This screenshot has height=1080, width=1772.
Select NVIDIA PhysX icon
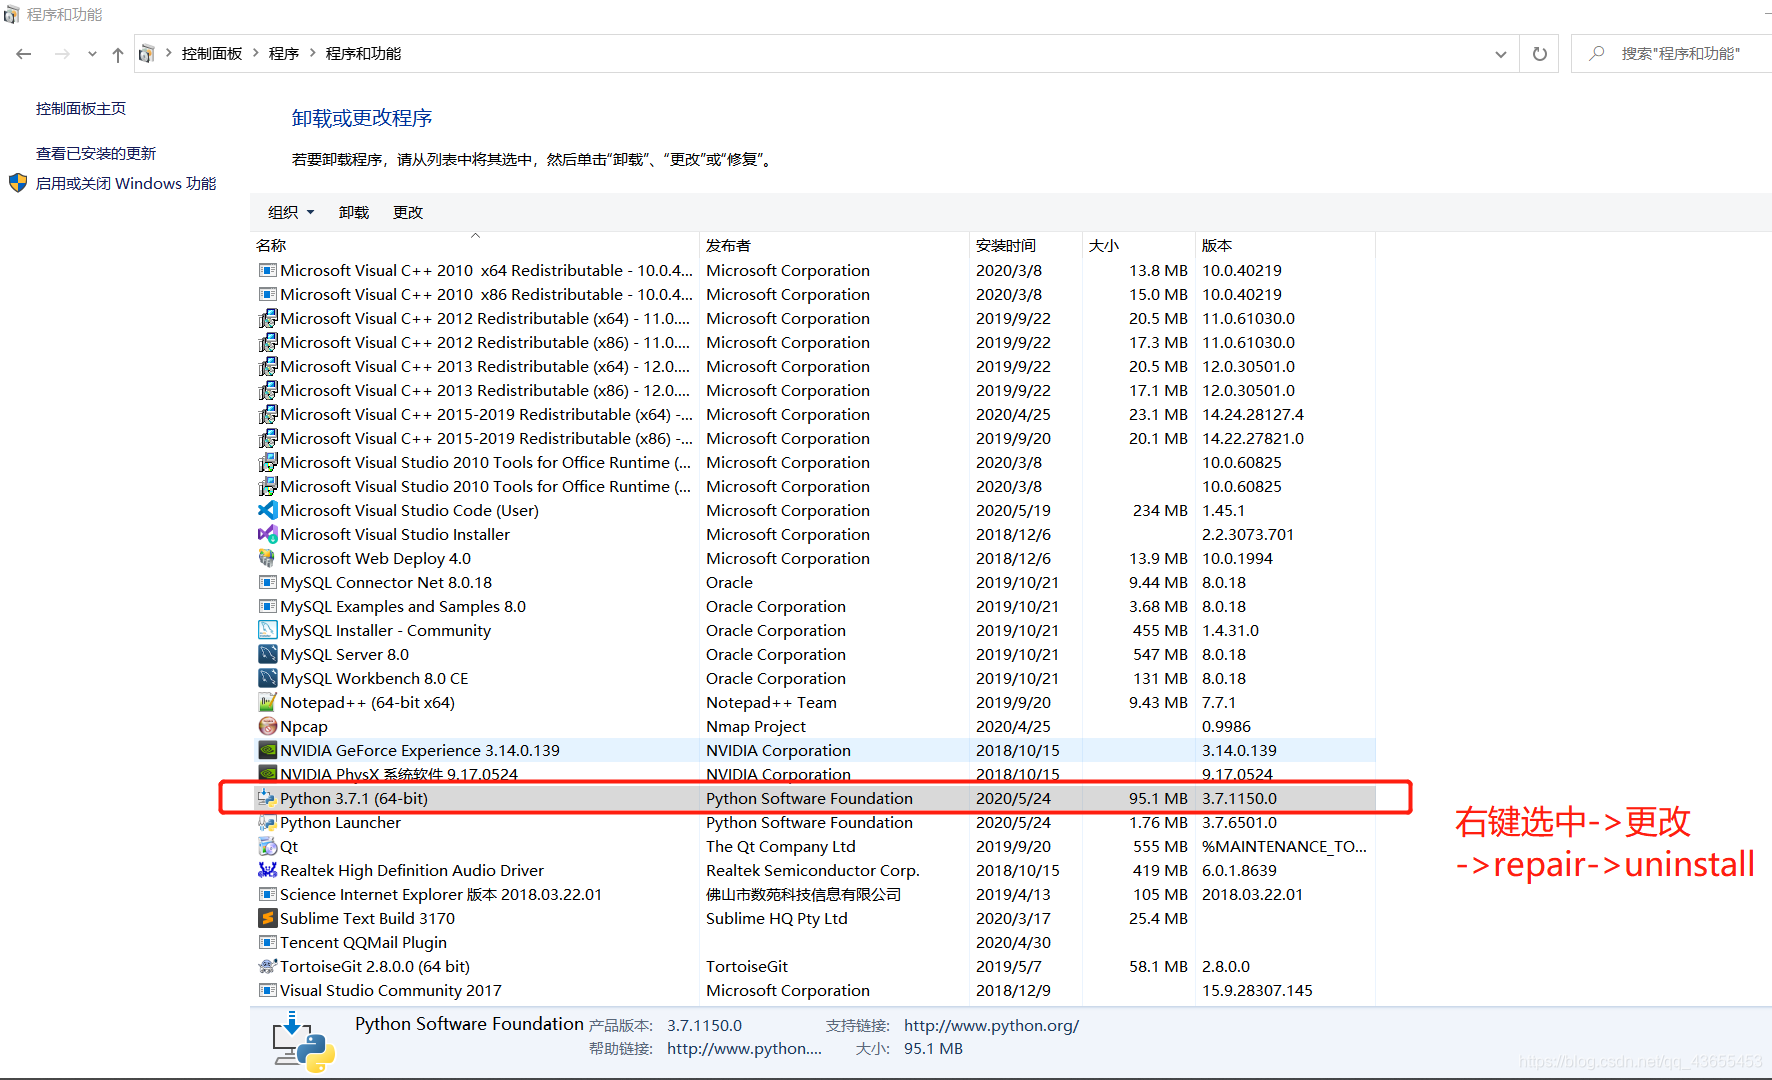[267, 774]
